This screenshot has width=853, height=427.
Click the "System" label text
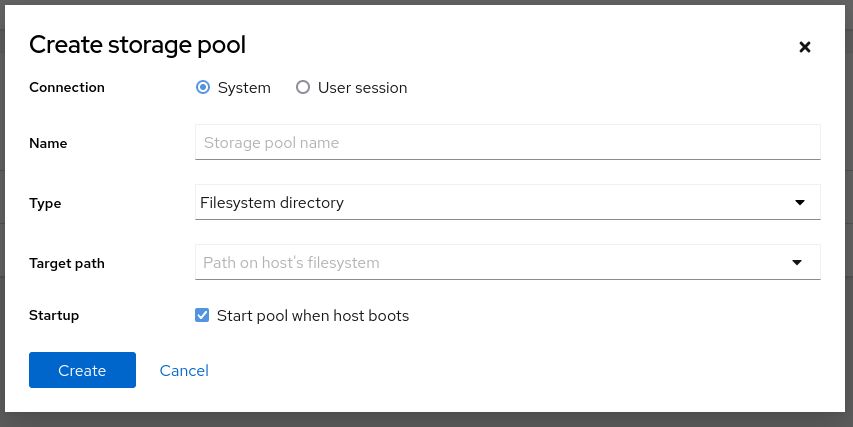(x=244, y=88)
